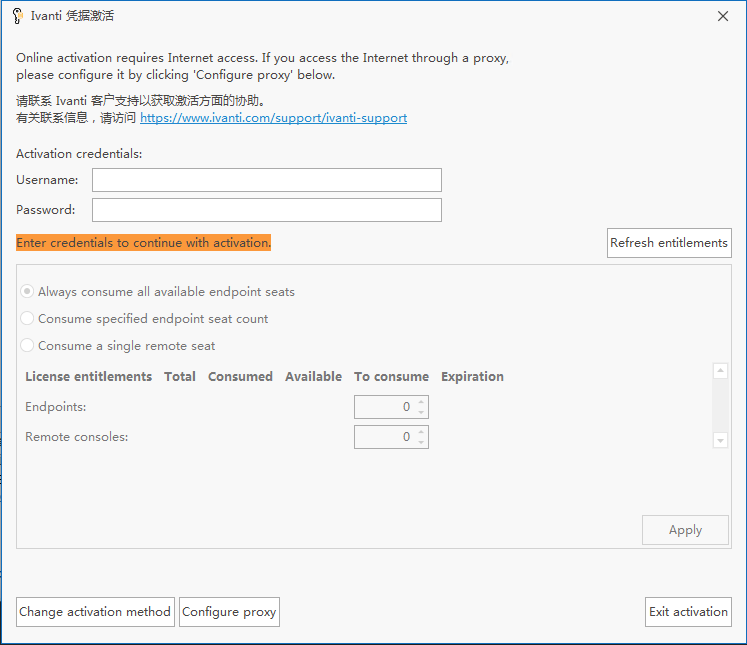Click the 'Expiration' column header
The width and height of the screenshot is (747, 645).
[x=472, y=376]
